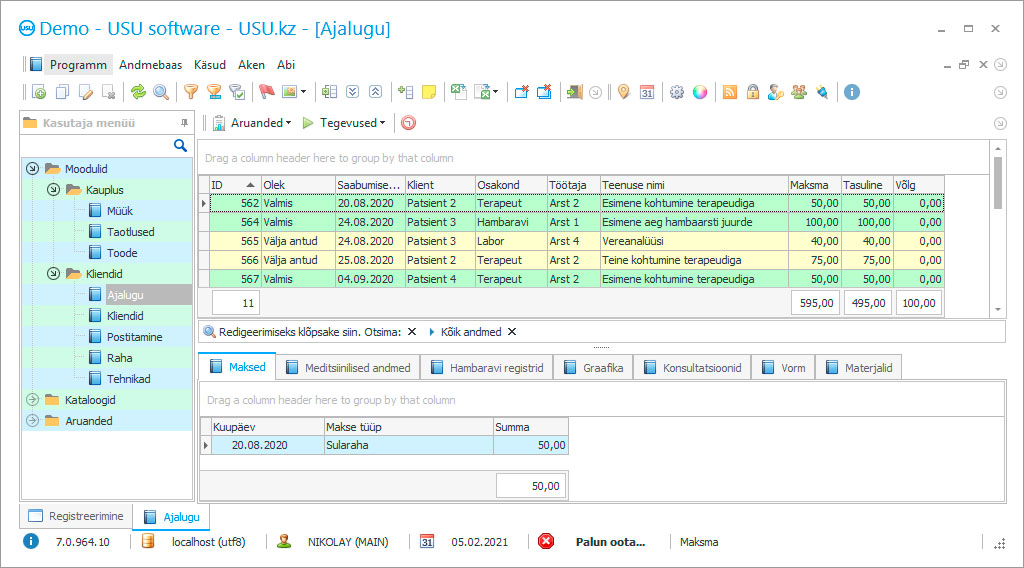Collapse the Kauplus tree folder
Viewport: 1024px width, 568px height.
tap(53, 190)
